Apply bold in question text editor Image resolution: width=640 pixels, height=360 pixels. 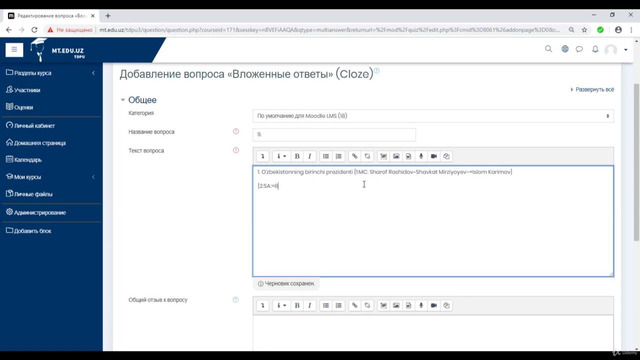pos(297,156)
